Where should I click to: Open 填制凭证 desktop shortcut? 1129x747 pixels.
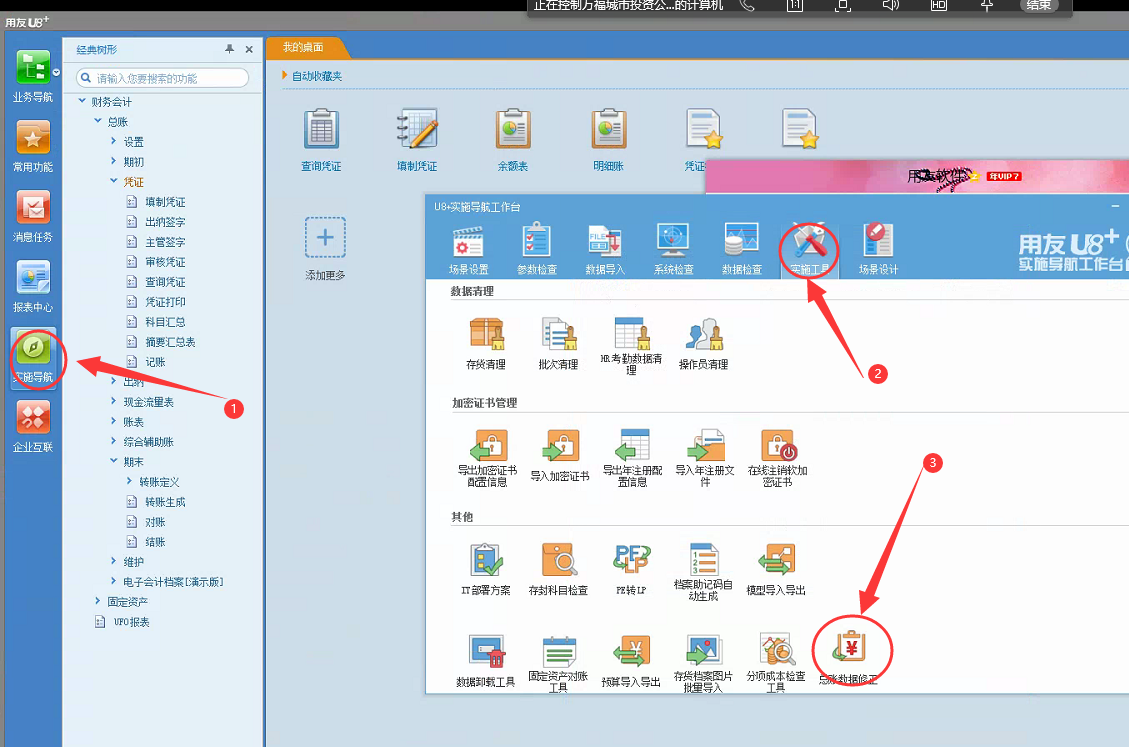(417, 140)
